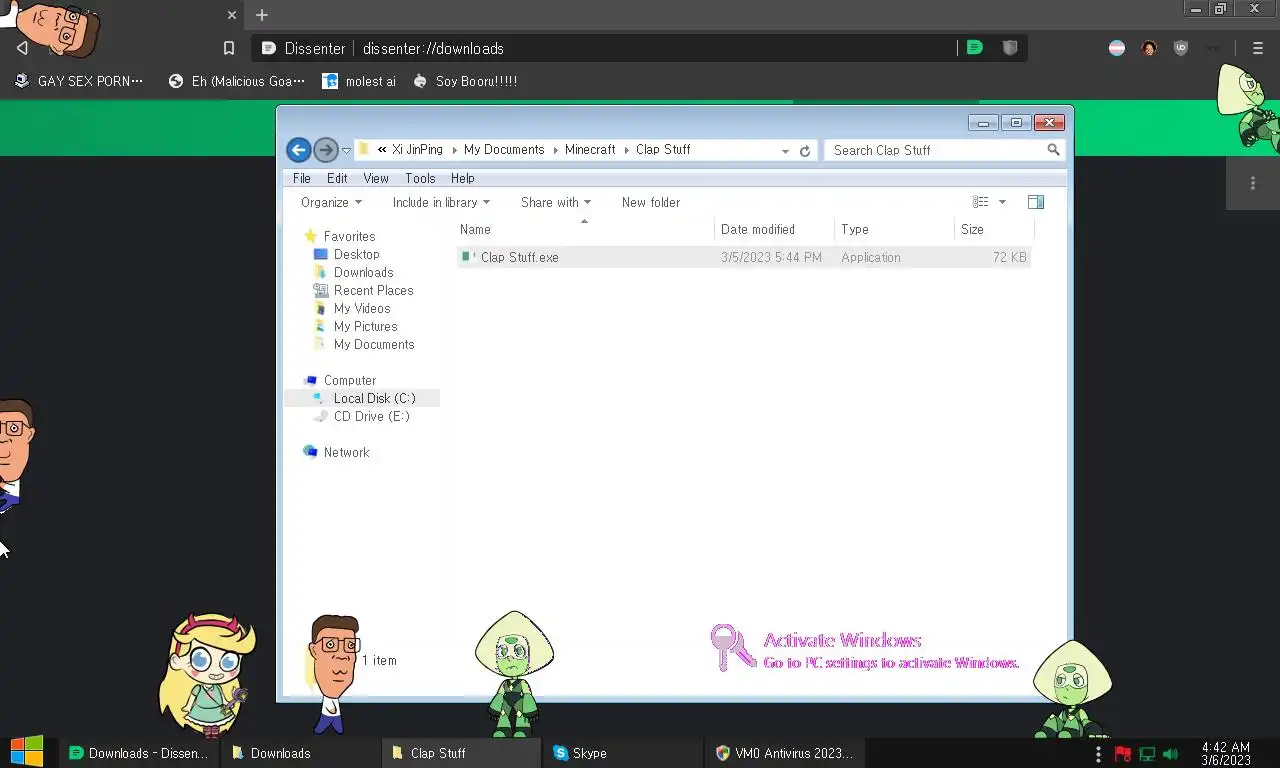Open My Videos in navigation pane
This screenshot has width=1280, height=768.
362,308
